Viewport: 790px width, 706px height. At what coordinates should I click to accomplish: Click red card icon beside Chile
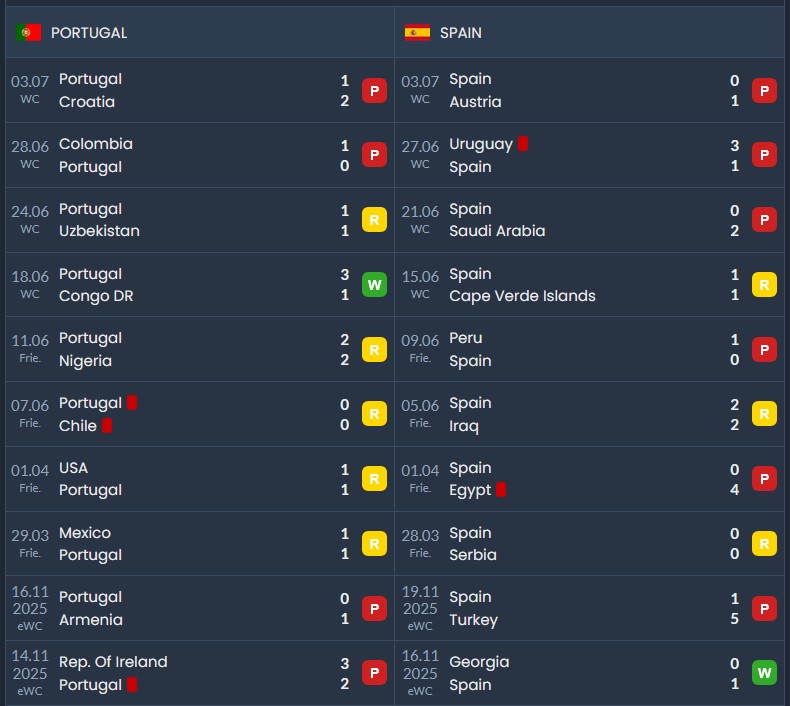(107, 426)
